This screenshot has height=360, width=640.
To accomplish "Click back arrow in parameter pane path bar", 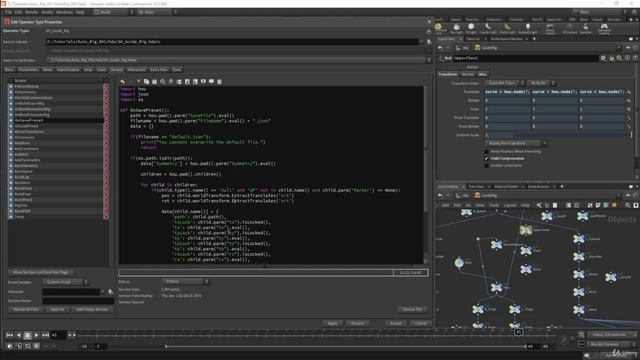I will coord(440,48).
